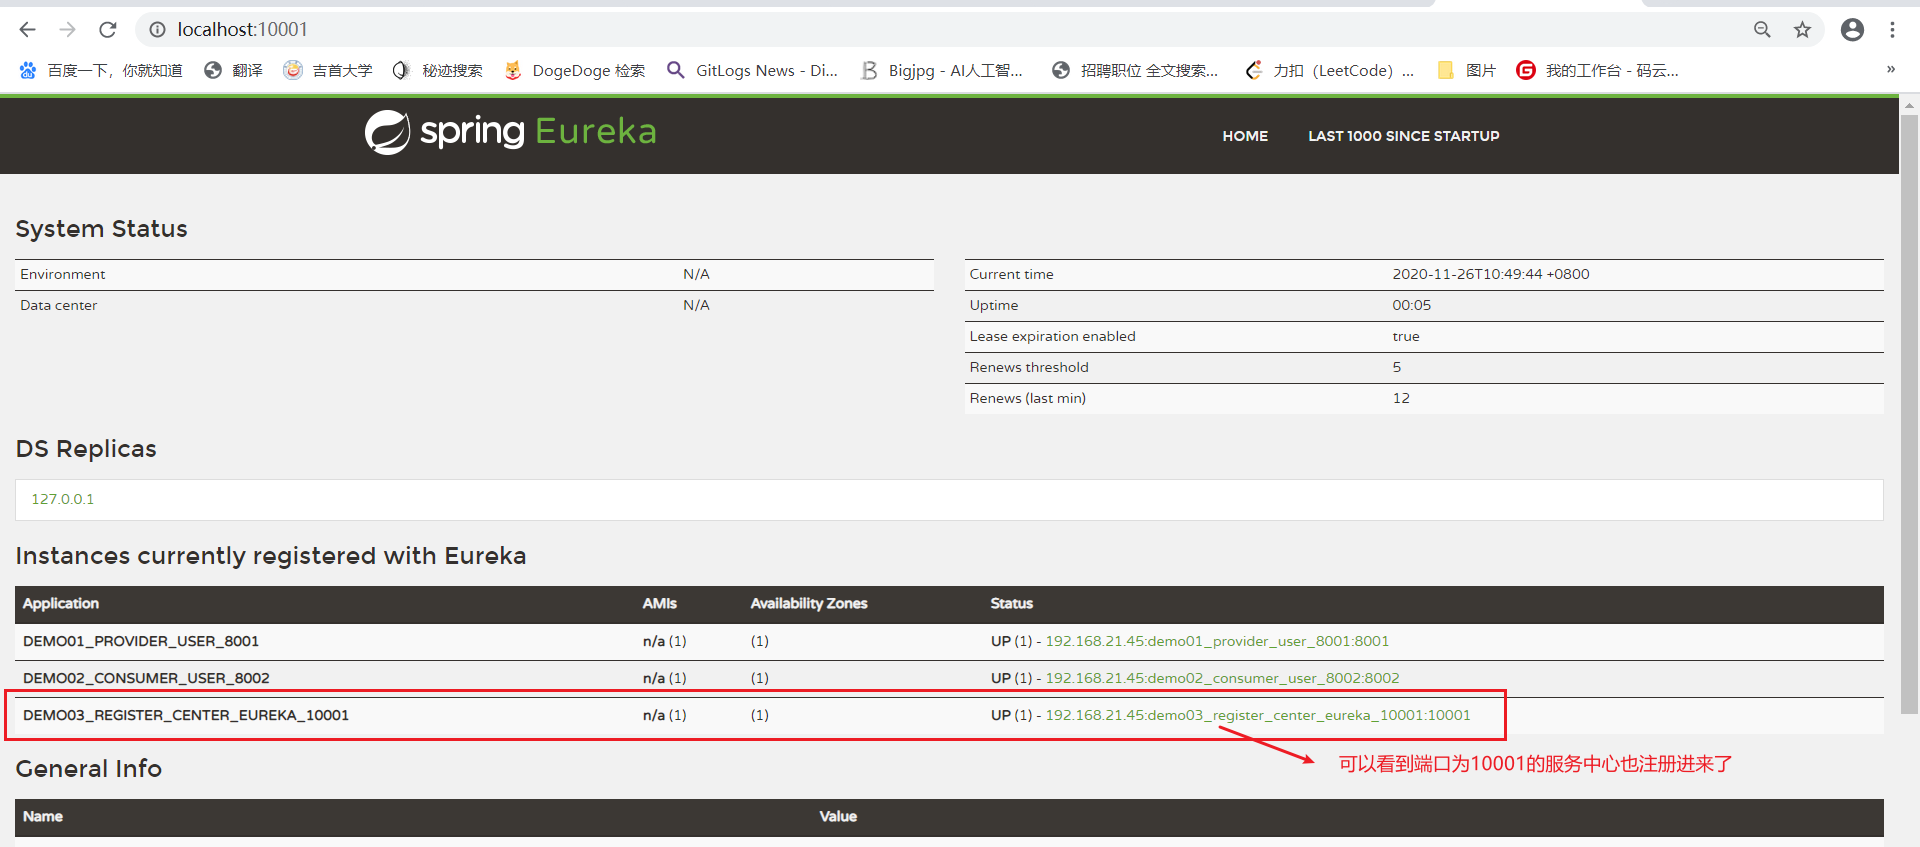Select the DEMO01_PROVIDER_USER_8001 application cell
The height and width of the screenshot is (847, 1920).
pyautogui.click(x=141, y=641)
